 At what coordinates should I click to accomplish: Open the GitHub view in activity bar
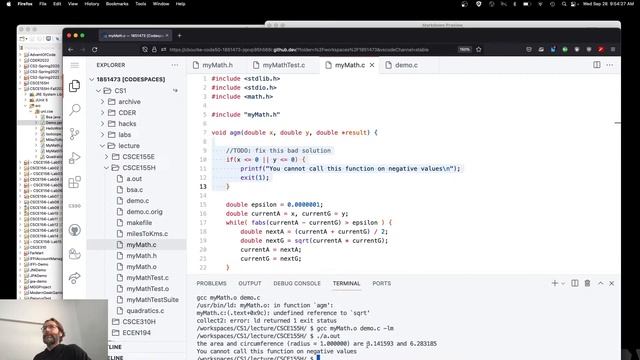74,230
